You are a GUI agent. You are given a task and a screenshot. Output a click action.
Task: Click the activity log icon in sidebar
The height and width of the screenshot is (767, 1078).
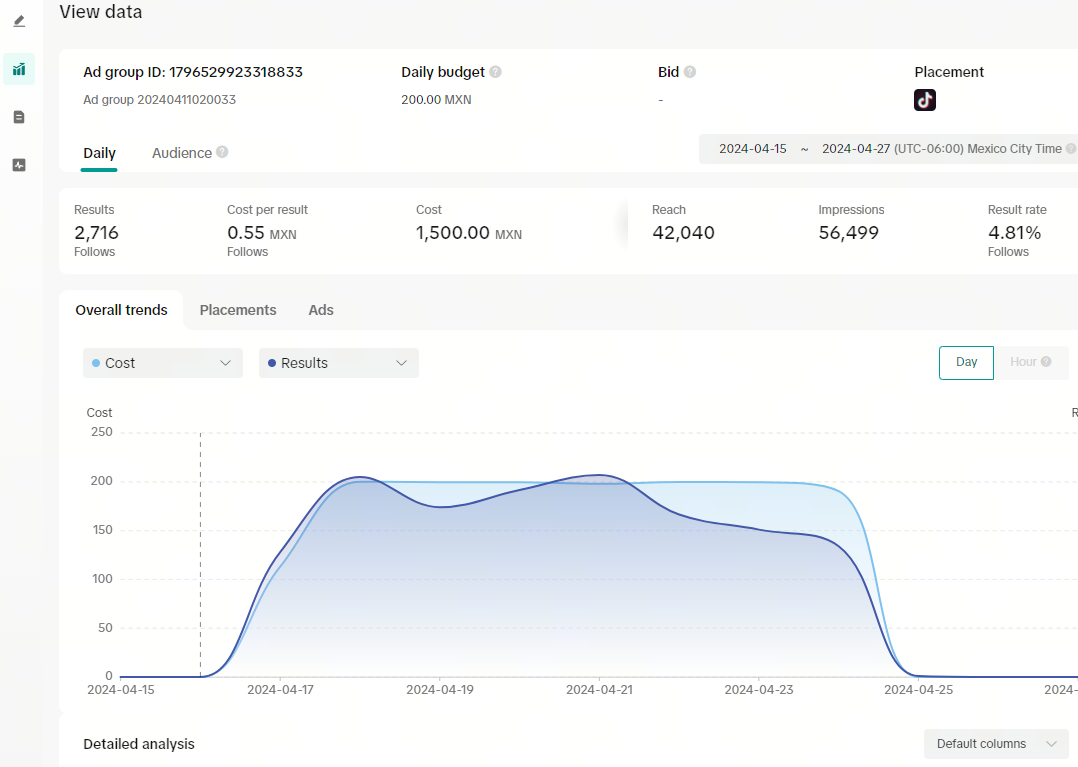(19, 165)
